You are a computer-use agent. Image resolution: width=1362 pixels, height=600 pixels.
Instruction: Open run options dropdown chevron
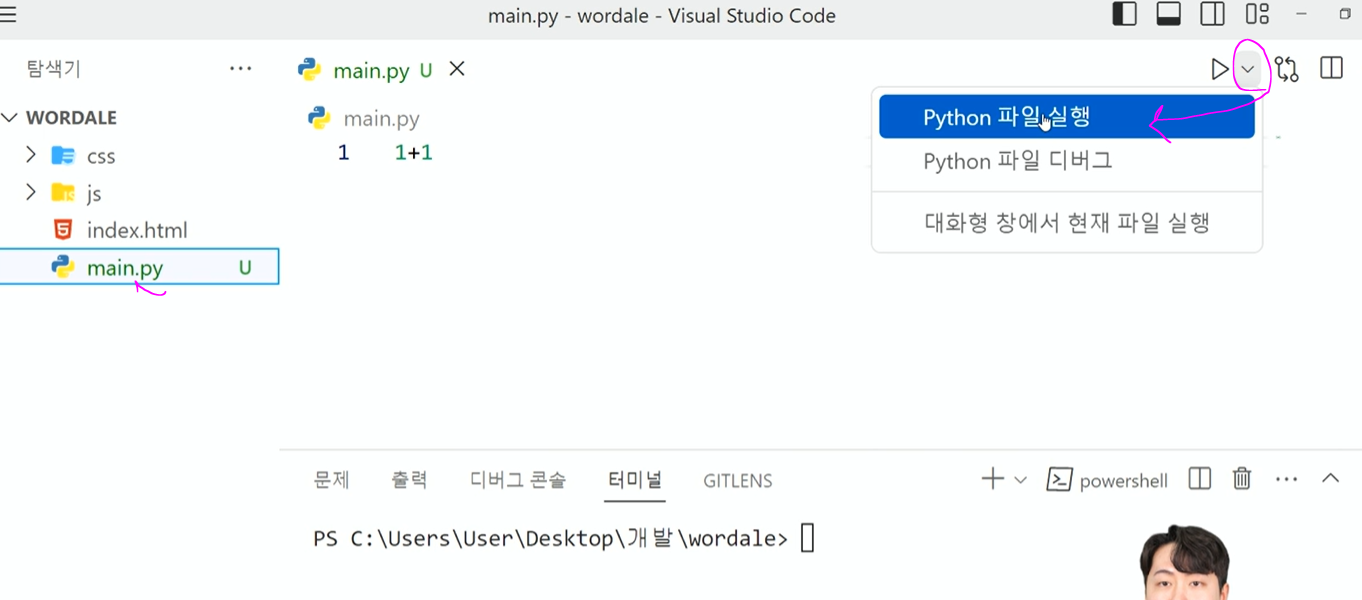pos(1248,69)
